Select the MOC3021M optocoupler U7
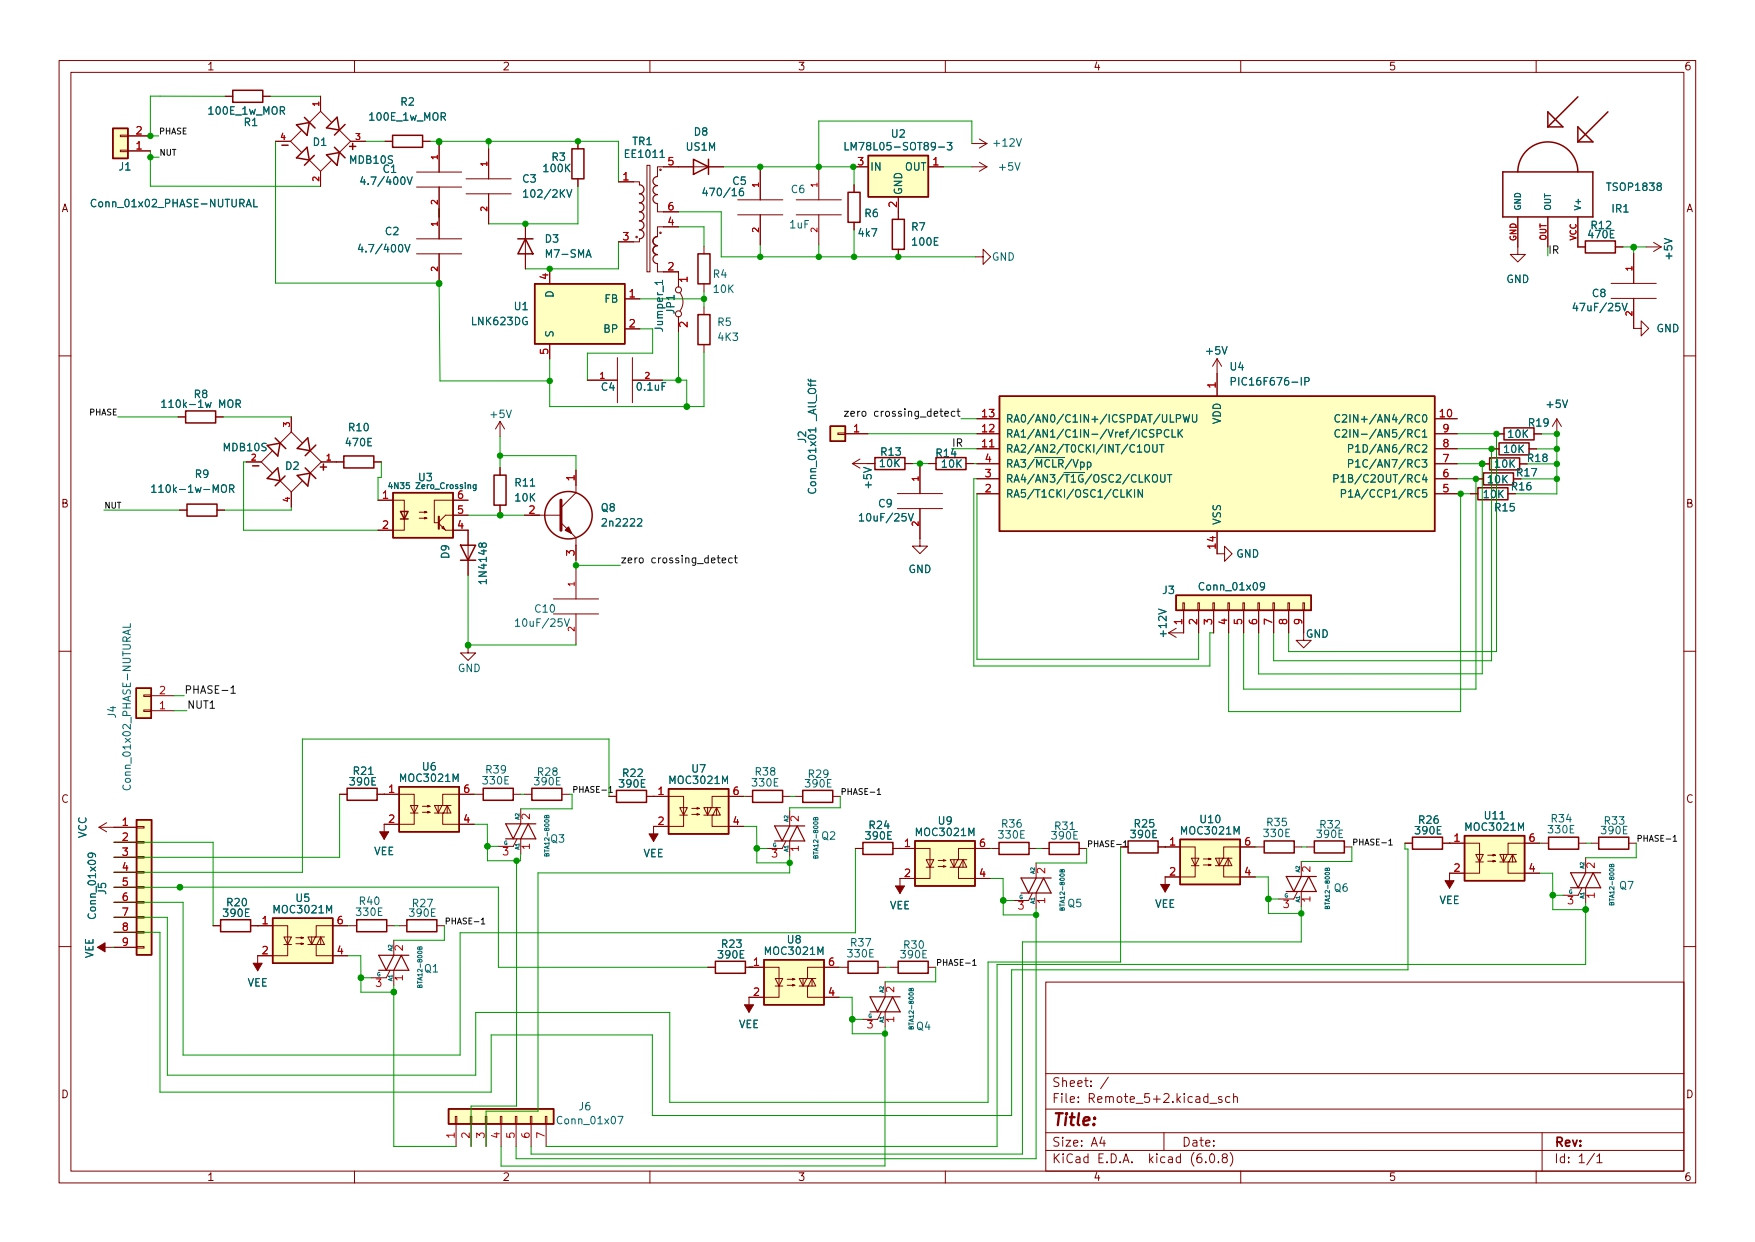 698,811
